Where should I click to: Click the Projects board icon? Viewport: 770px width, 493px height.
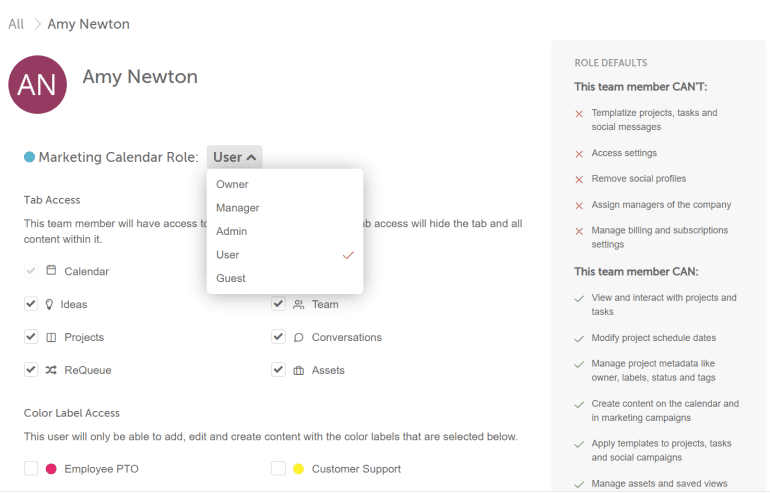(51, 337)
